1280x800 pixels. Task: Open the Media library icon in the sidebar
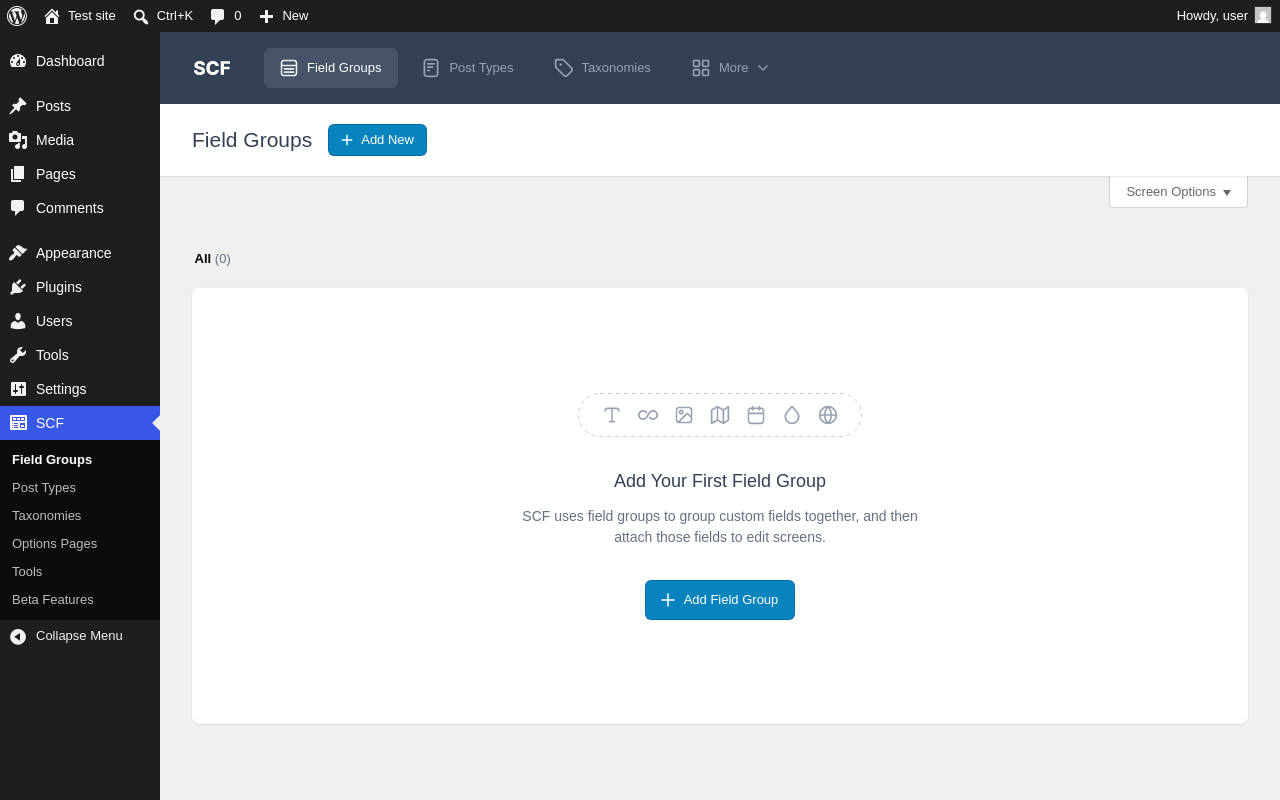coord(18,140)
